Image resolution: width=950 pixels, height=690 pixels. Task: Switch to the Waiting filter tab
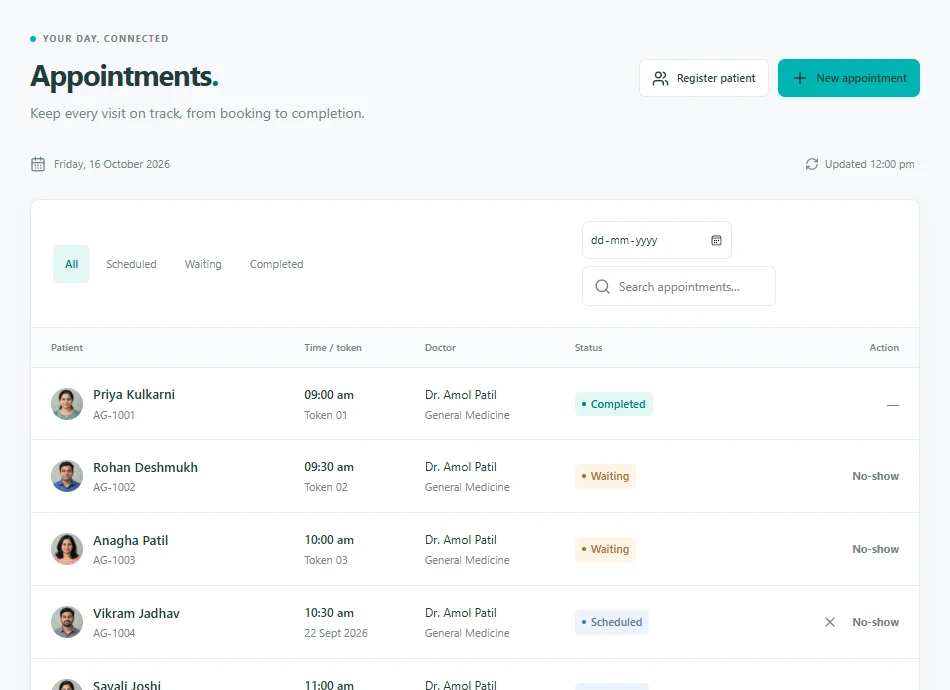pyautogui.click(x=203, y=264)
